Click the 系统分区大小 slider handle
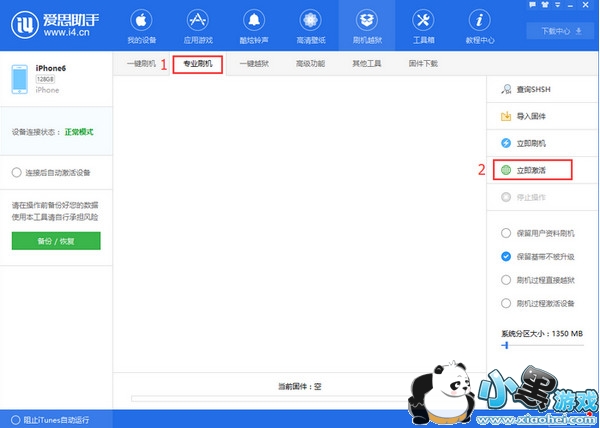Image resolution: width=600 pixels, height=428 pixels. pos(506,345)
